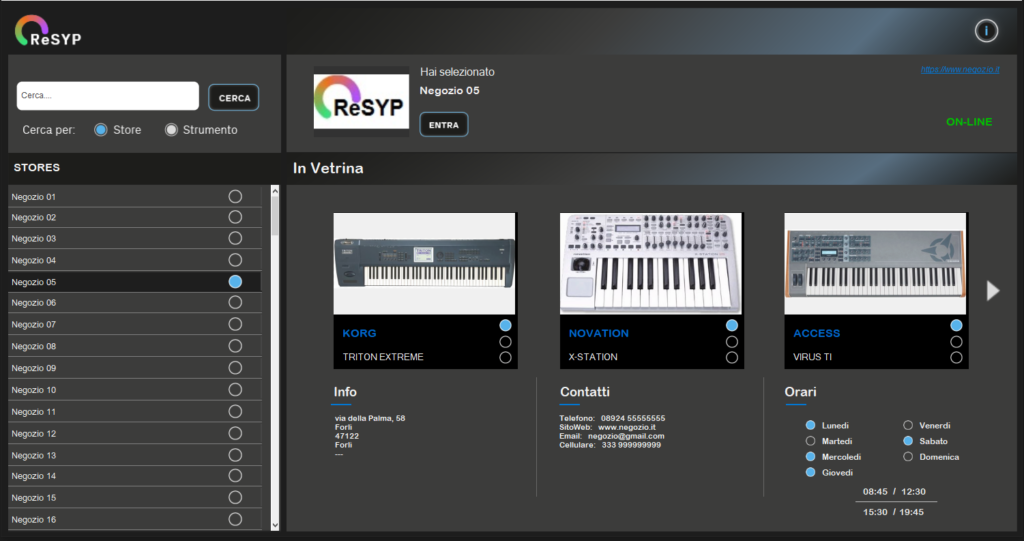Open the Novation X-Station image
Screen dimensions: 1024x541
point(650,263)
